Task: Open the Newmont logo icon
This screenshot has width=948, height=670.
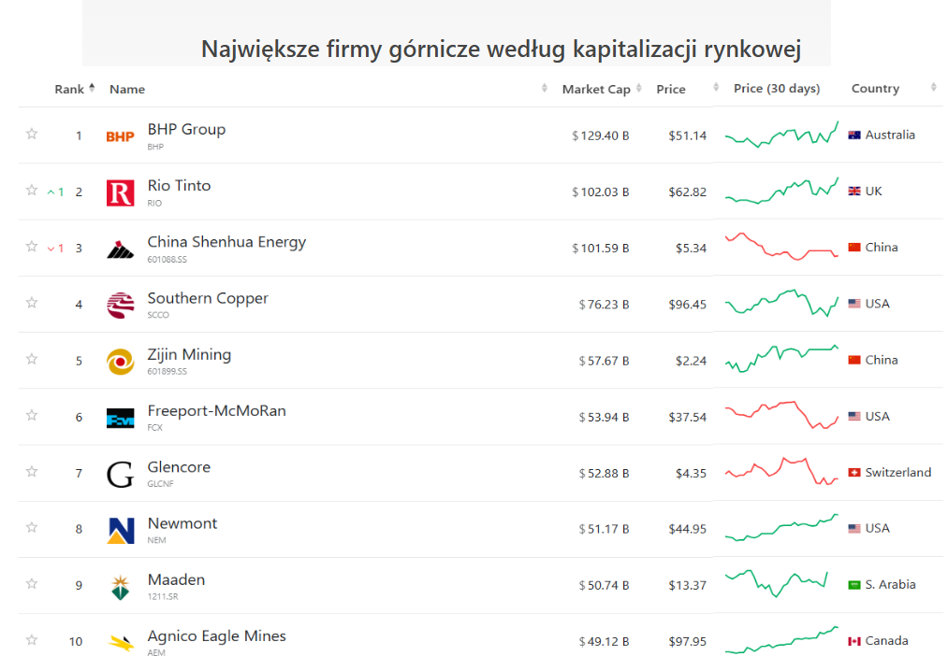Action: [x=120, y=530]
